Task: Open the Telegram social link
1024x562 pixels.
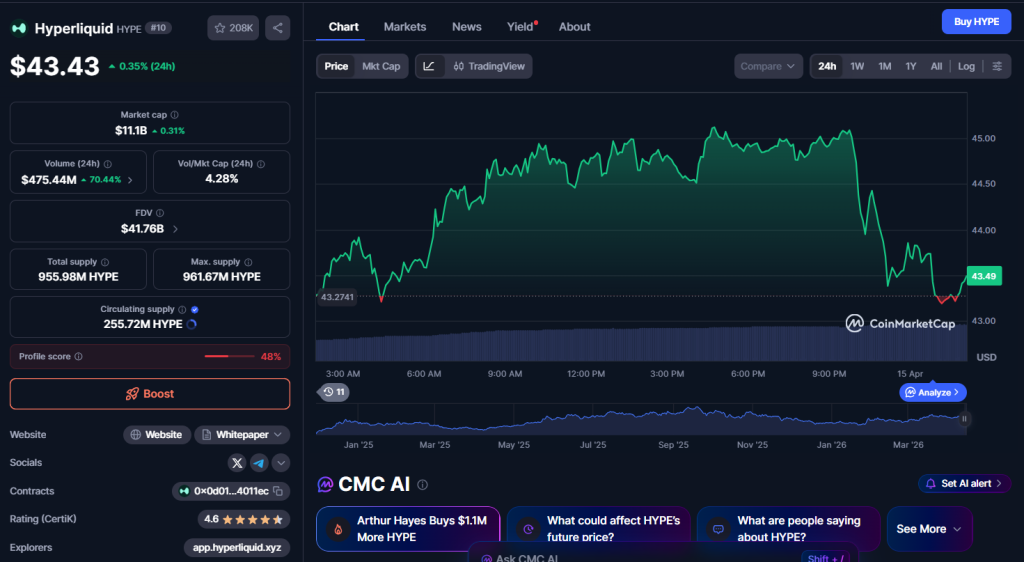Action: (259, 463)
